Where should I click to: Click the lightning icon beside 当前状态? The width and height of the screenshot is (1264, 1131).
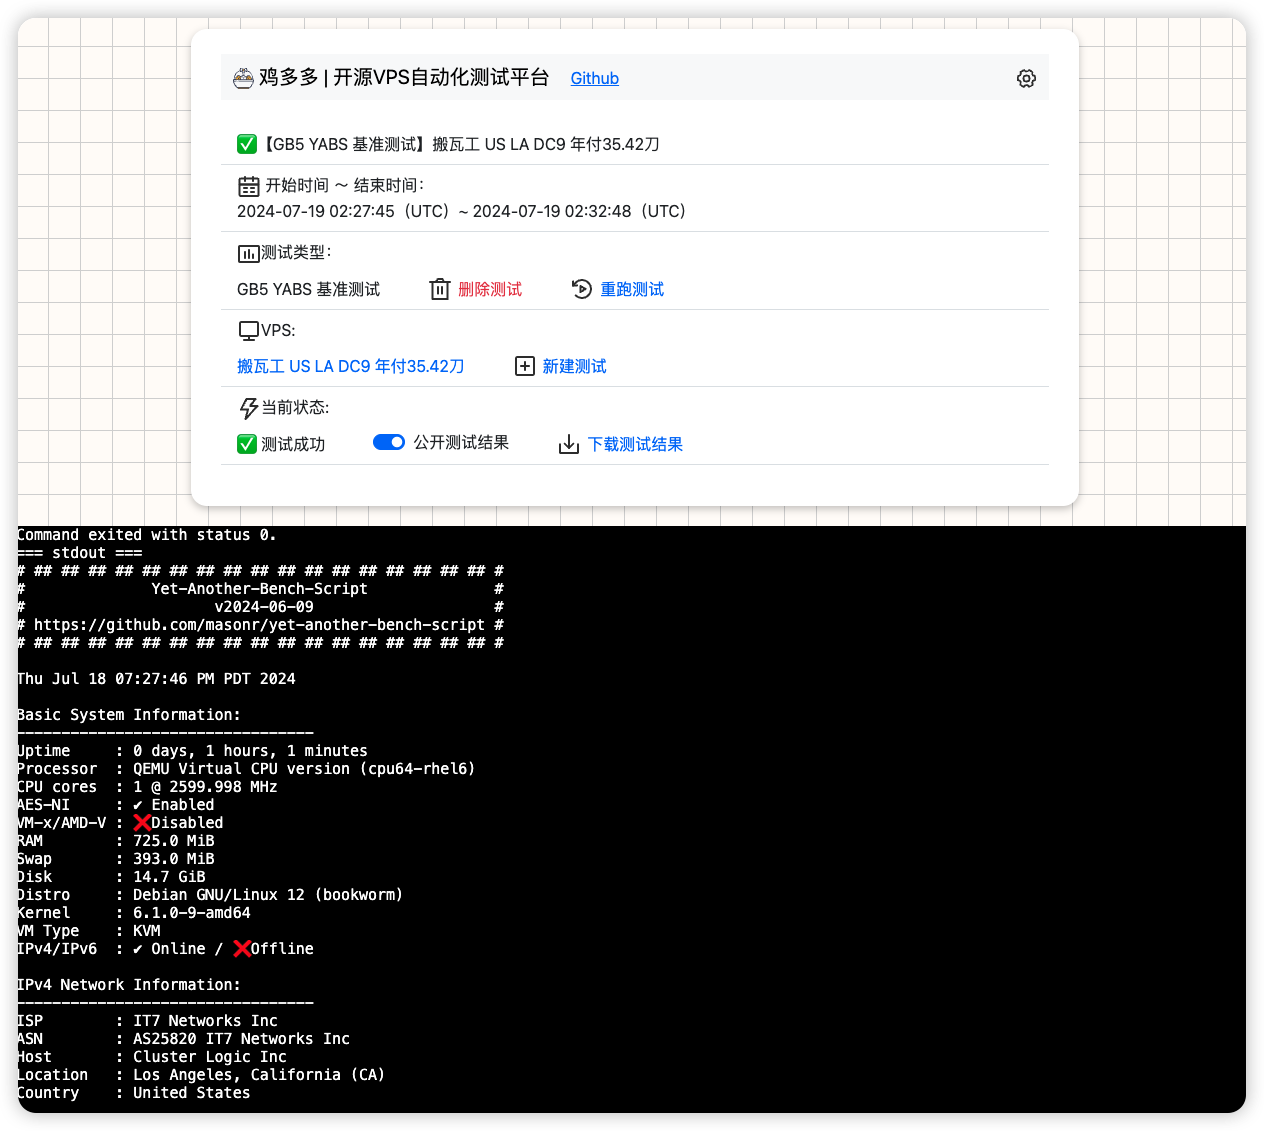coord(248,408)
